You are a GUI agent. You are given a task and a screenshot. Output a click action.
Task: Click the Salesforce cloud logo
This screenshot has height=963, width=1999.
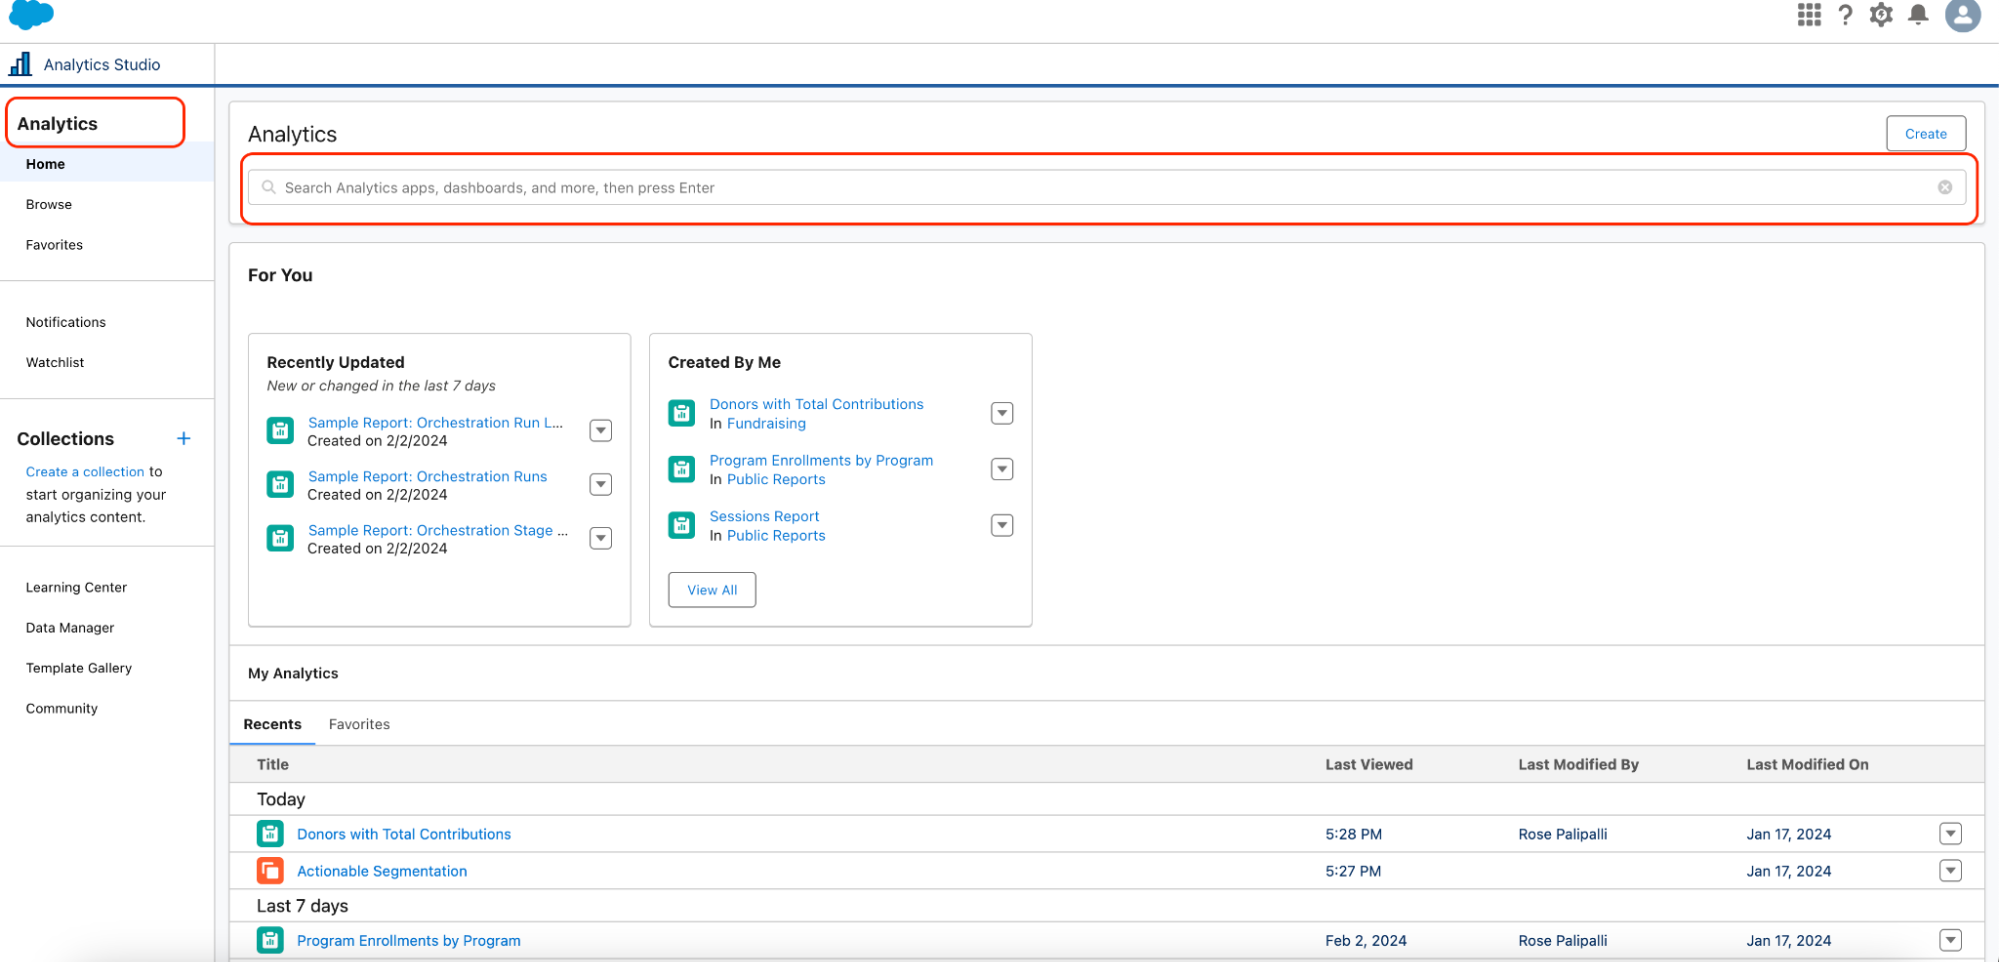[x=31, y=15]
